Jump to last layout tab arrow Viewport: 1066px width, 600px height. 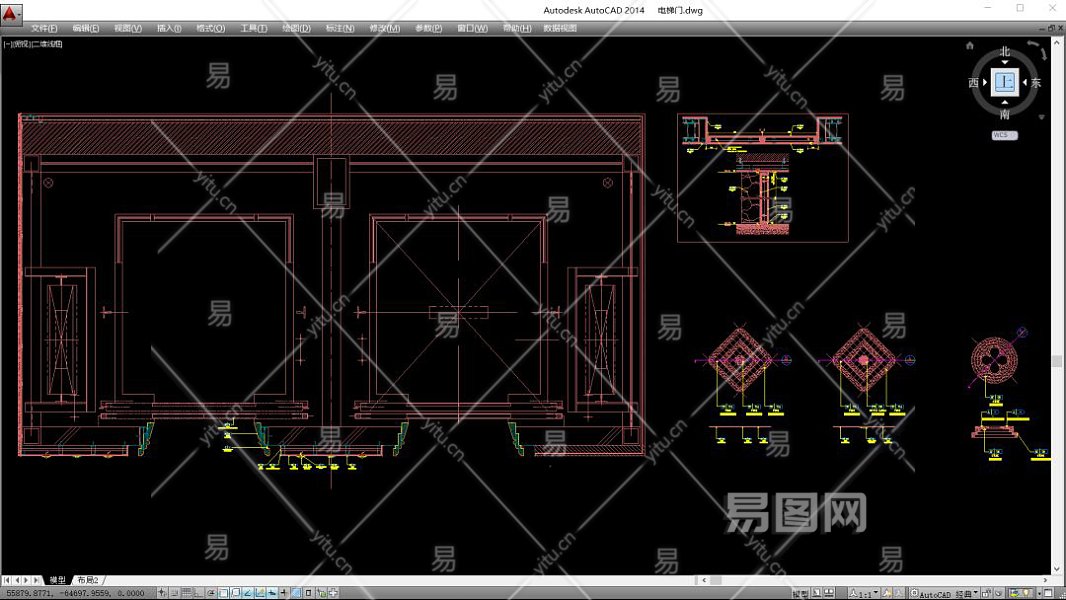coord(37,580)
